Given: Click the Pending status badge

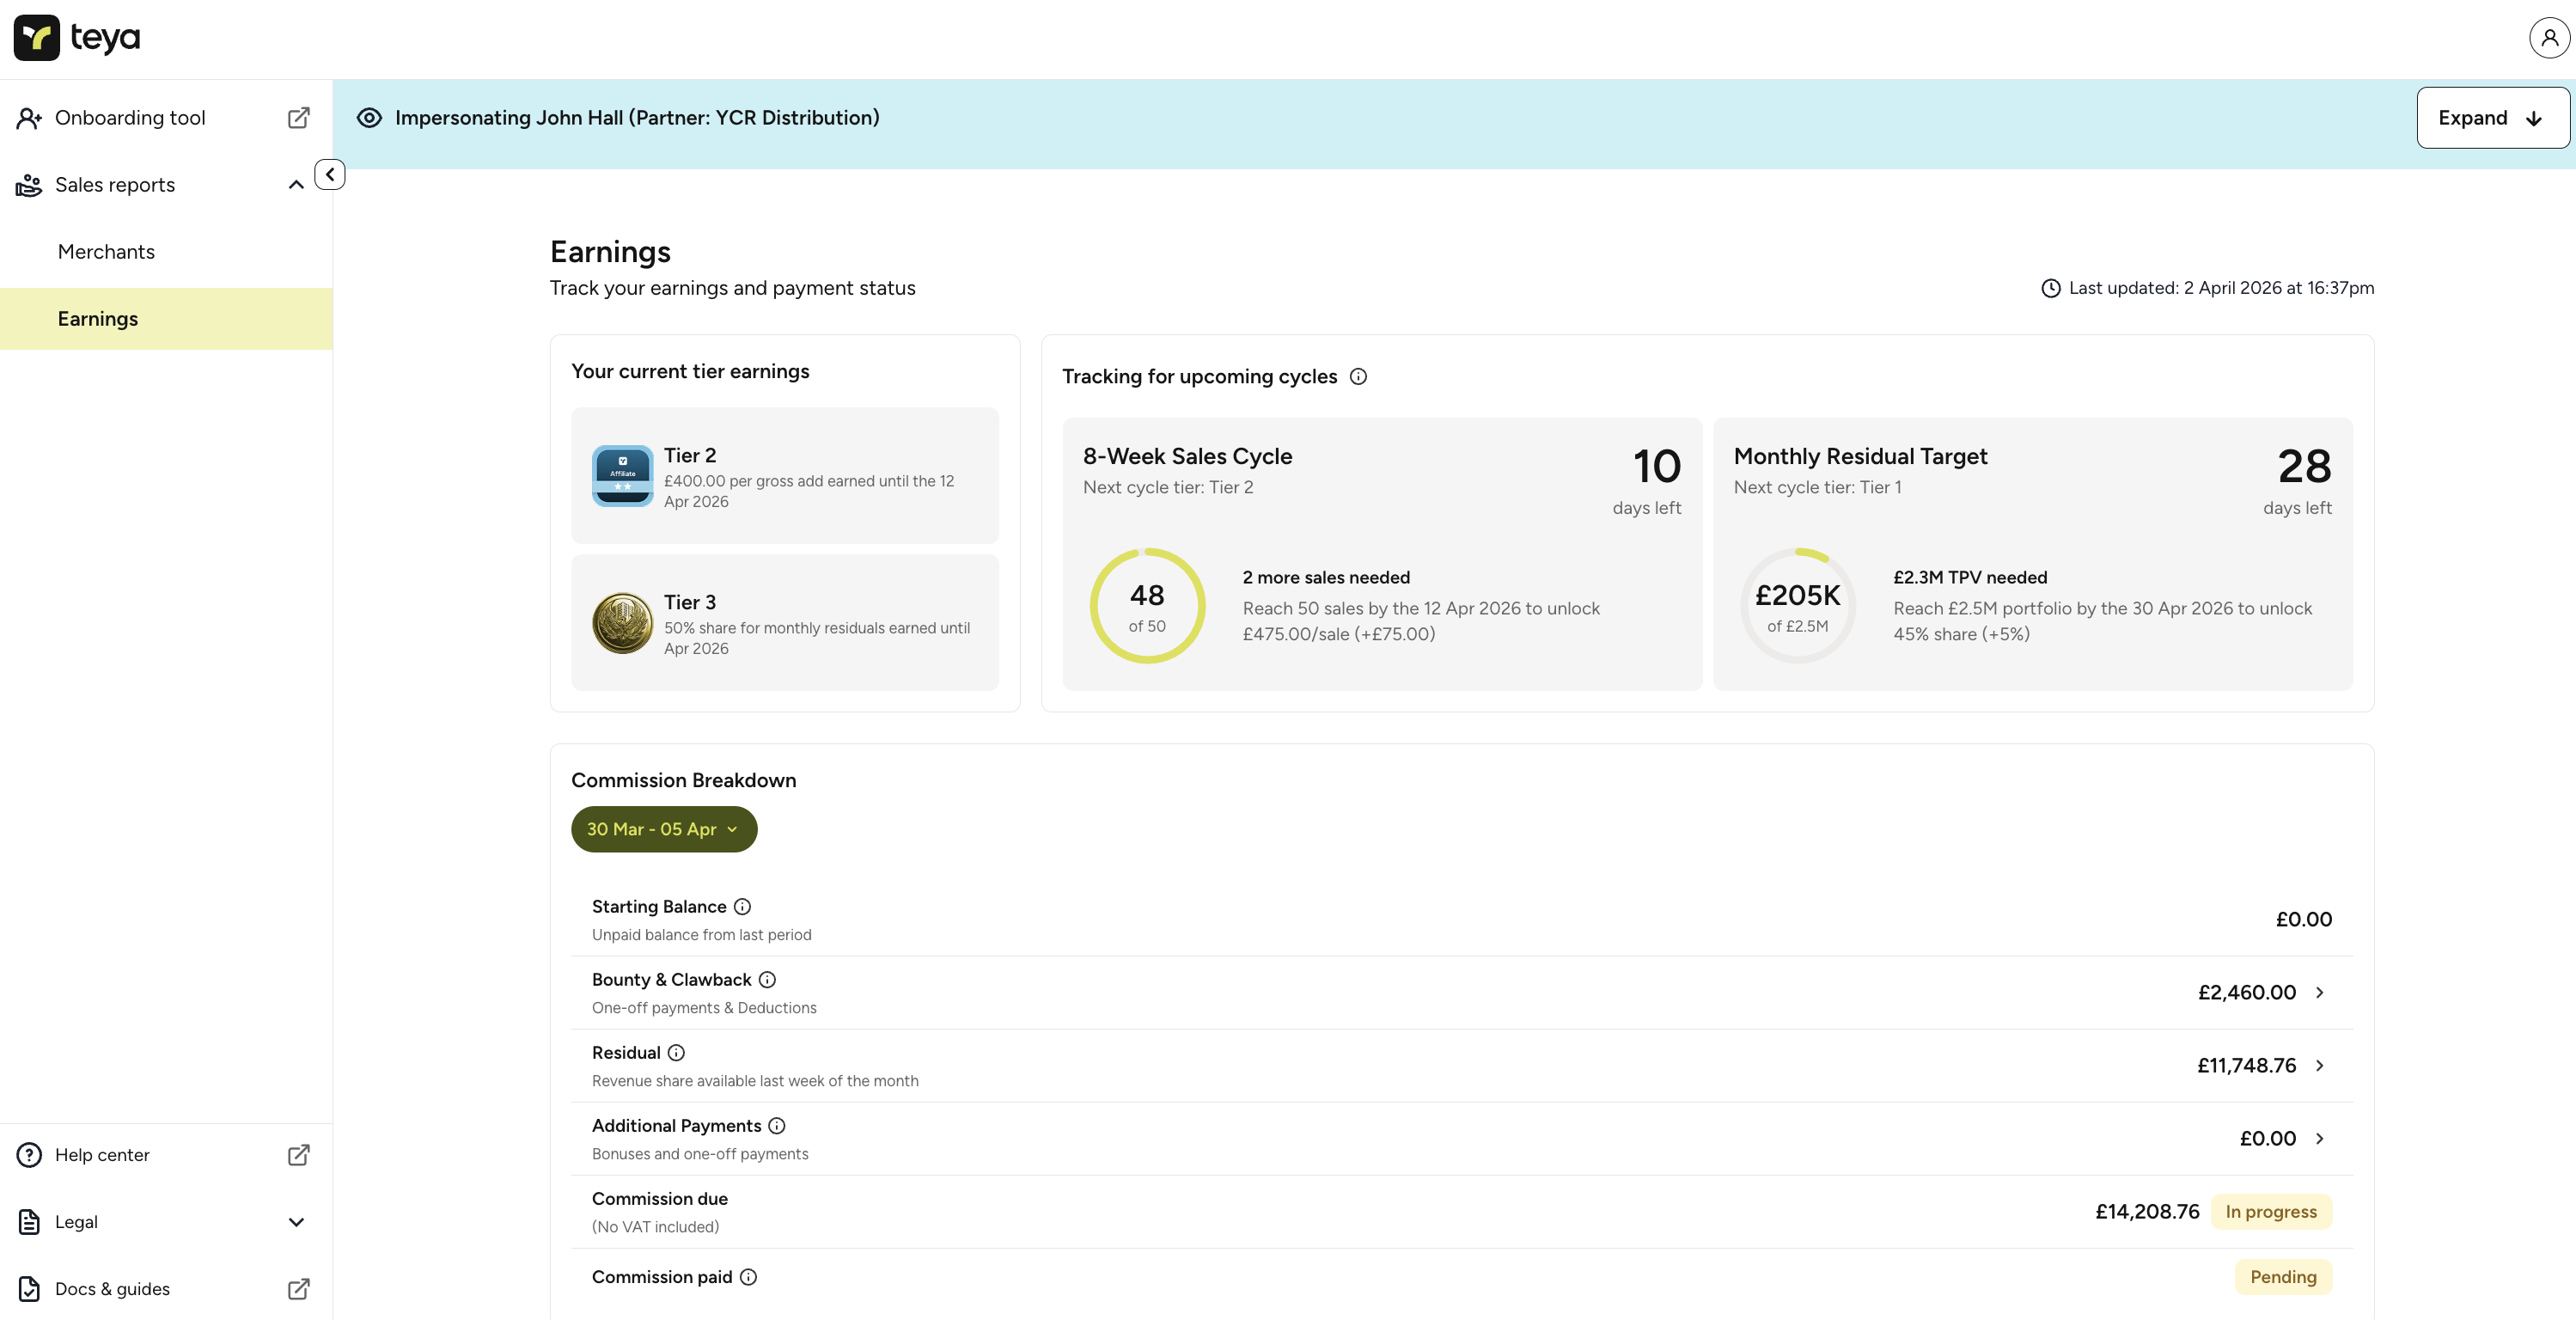Looking at the screenshot, I should [2283, 1277].
